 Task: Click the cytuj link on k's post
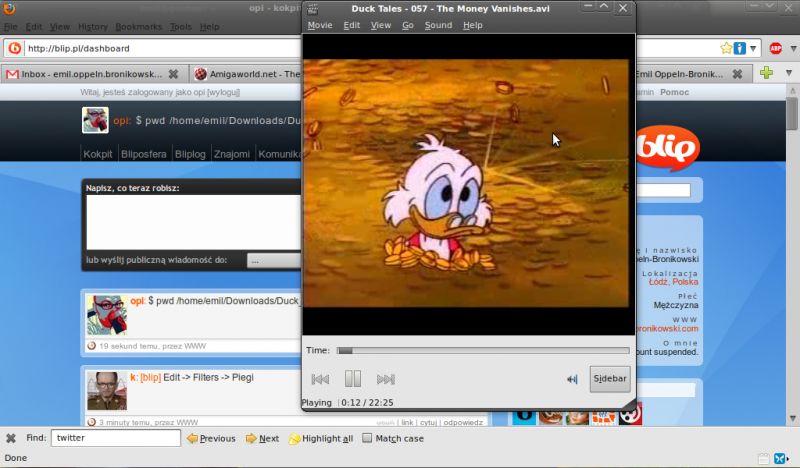[x=428, y=423]
